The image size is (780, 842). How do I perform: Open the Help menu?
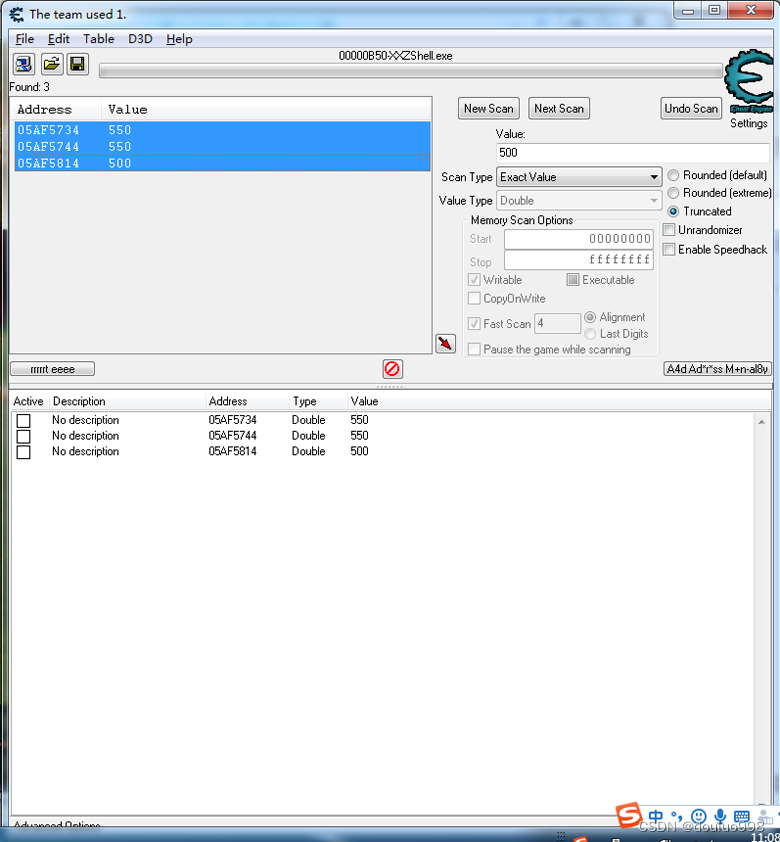pyautogui.click(x=179, y=39)
